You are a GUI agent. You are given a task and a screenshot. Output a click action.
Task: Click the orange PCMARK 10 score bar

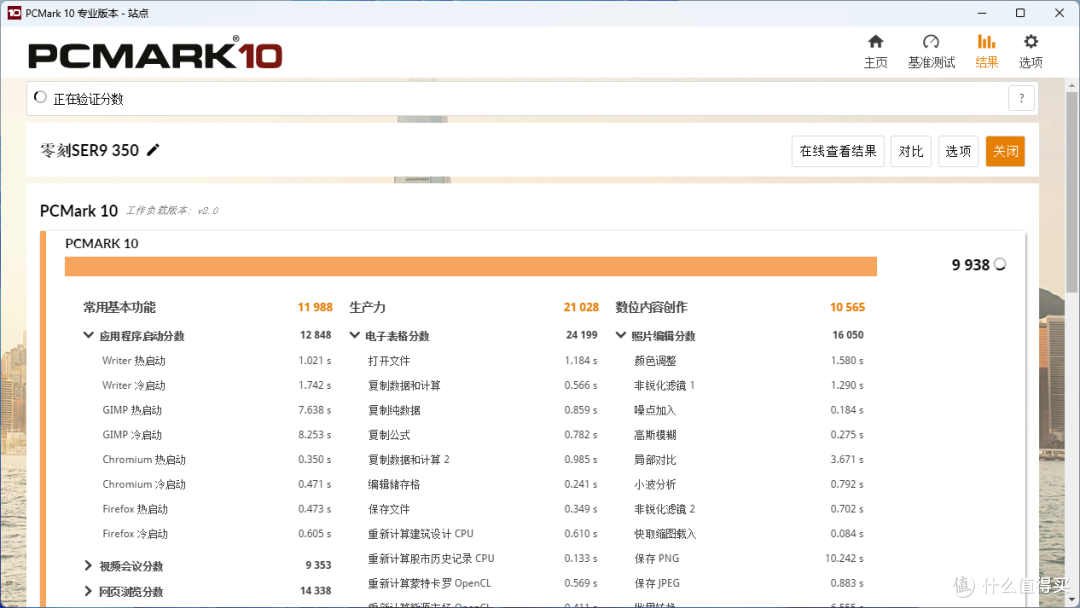[x=470, y=266]
